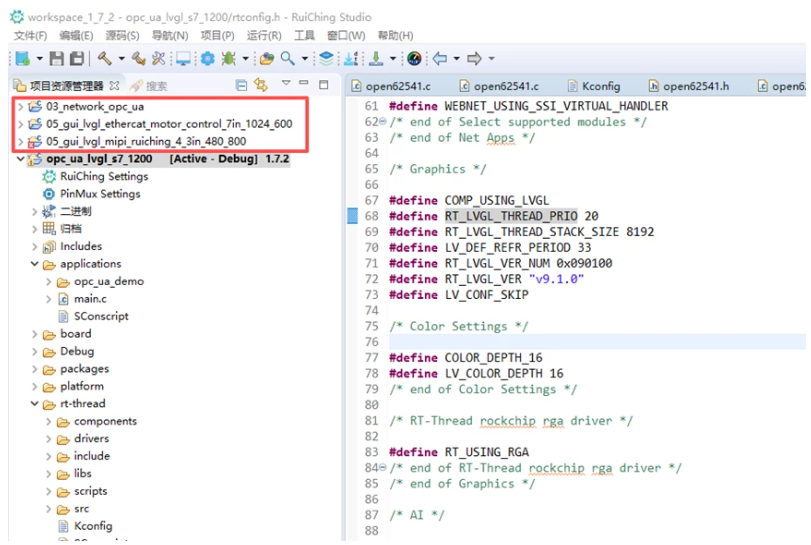Screen dimensions: 811x545
Task: Start debugging with the green bug icon
Action: (x=229, y=59)
